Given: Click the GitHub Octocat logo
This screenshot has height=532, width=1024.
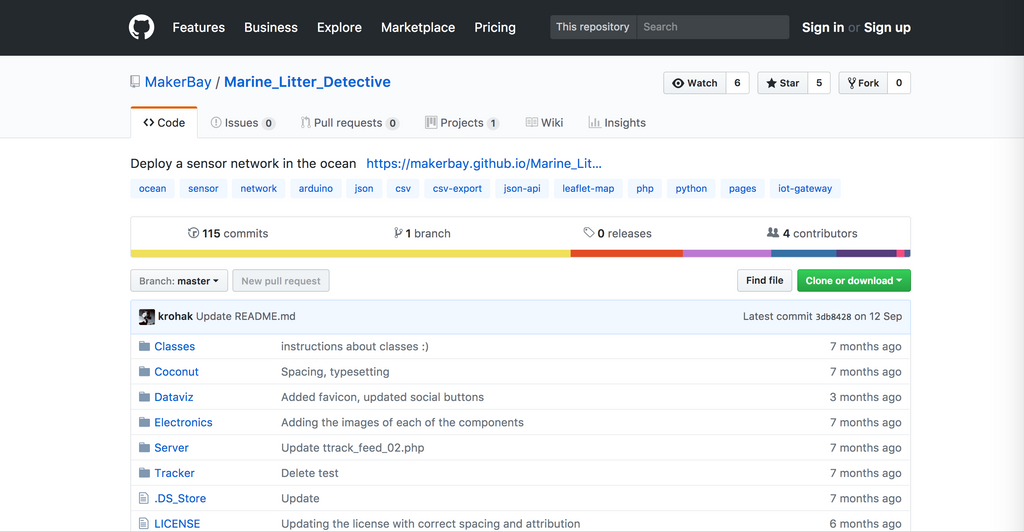Looking at the screenshot, I should coord(142,27).
